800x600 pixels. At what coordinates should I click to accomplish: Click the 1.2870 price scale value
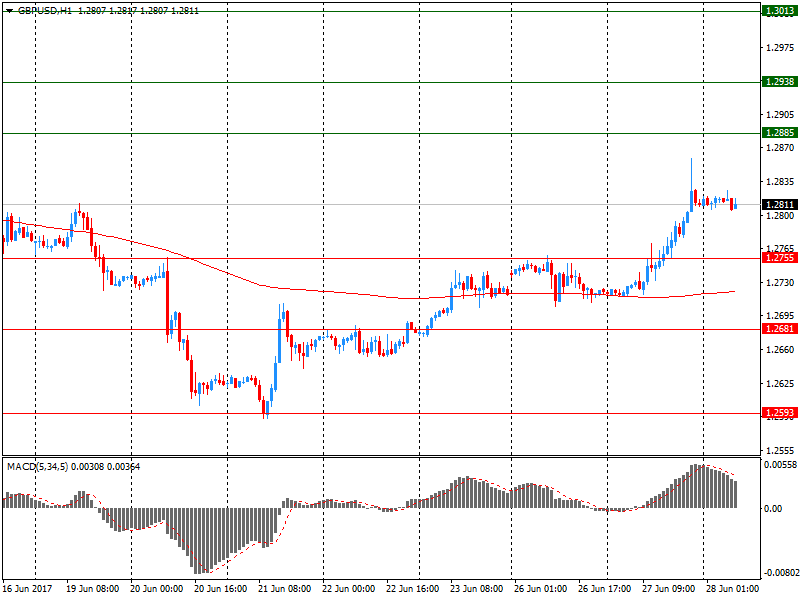coord(780,148)
